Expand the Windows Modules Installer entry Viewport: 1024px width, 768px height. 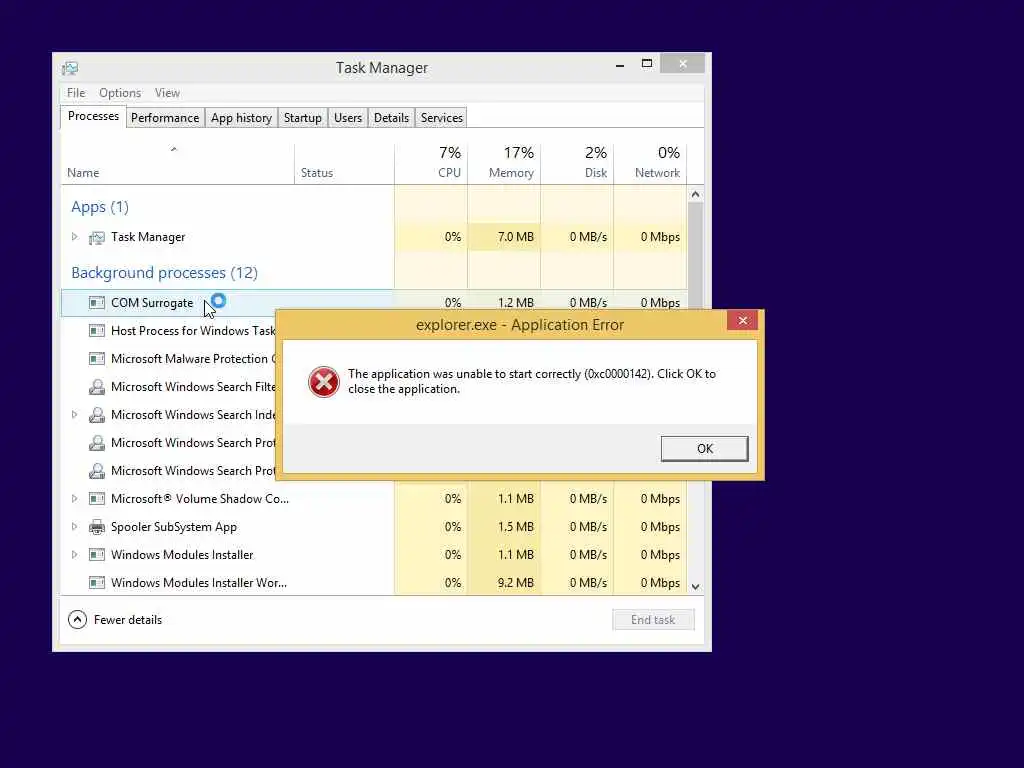(x=74, y=554)
